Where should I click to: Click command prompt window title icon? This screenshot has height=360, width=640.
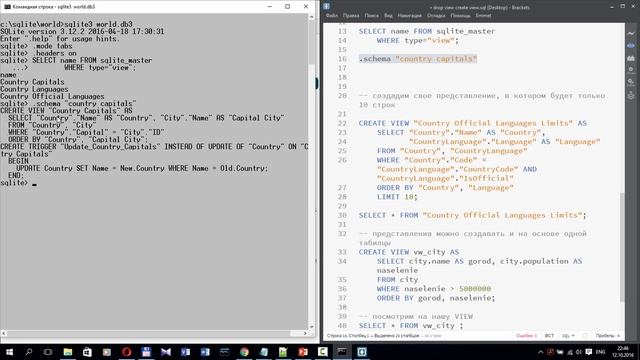click(6, 7)
